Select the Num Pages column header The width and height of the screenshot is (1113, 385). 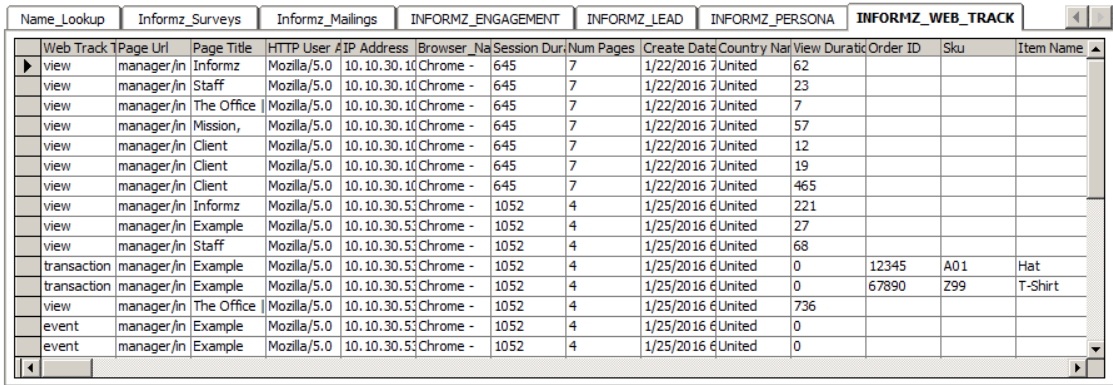click(603, 48)
